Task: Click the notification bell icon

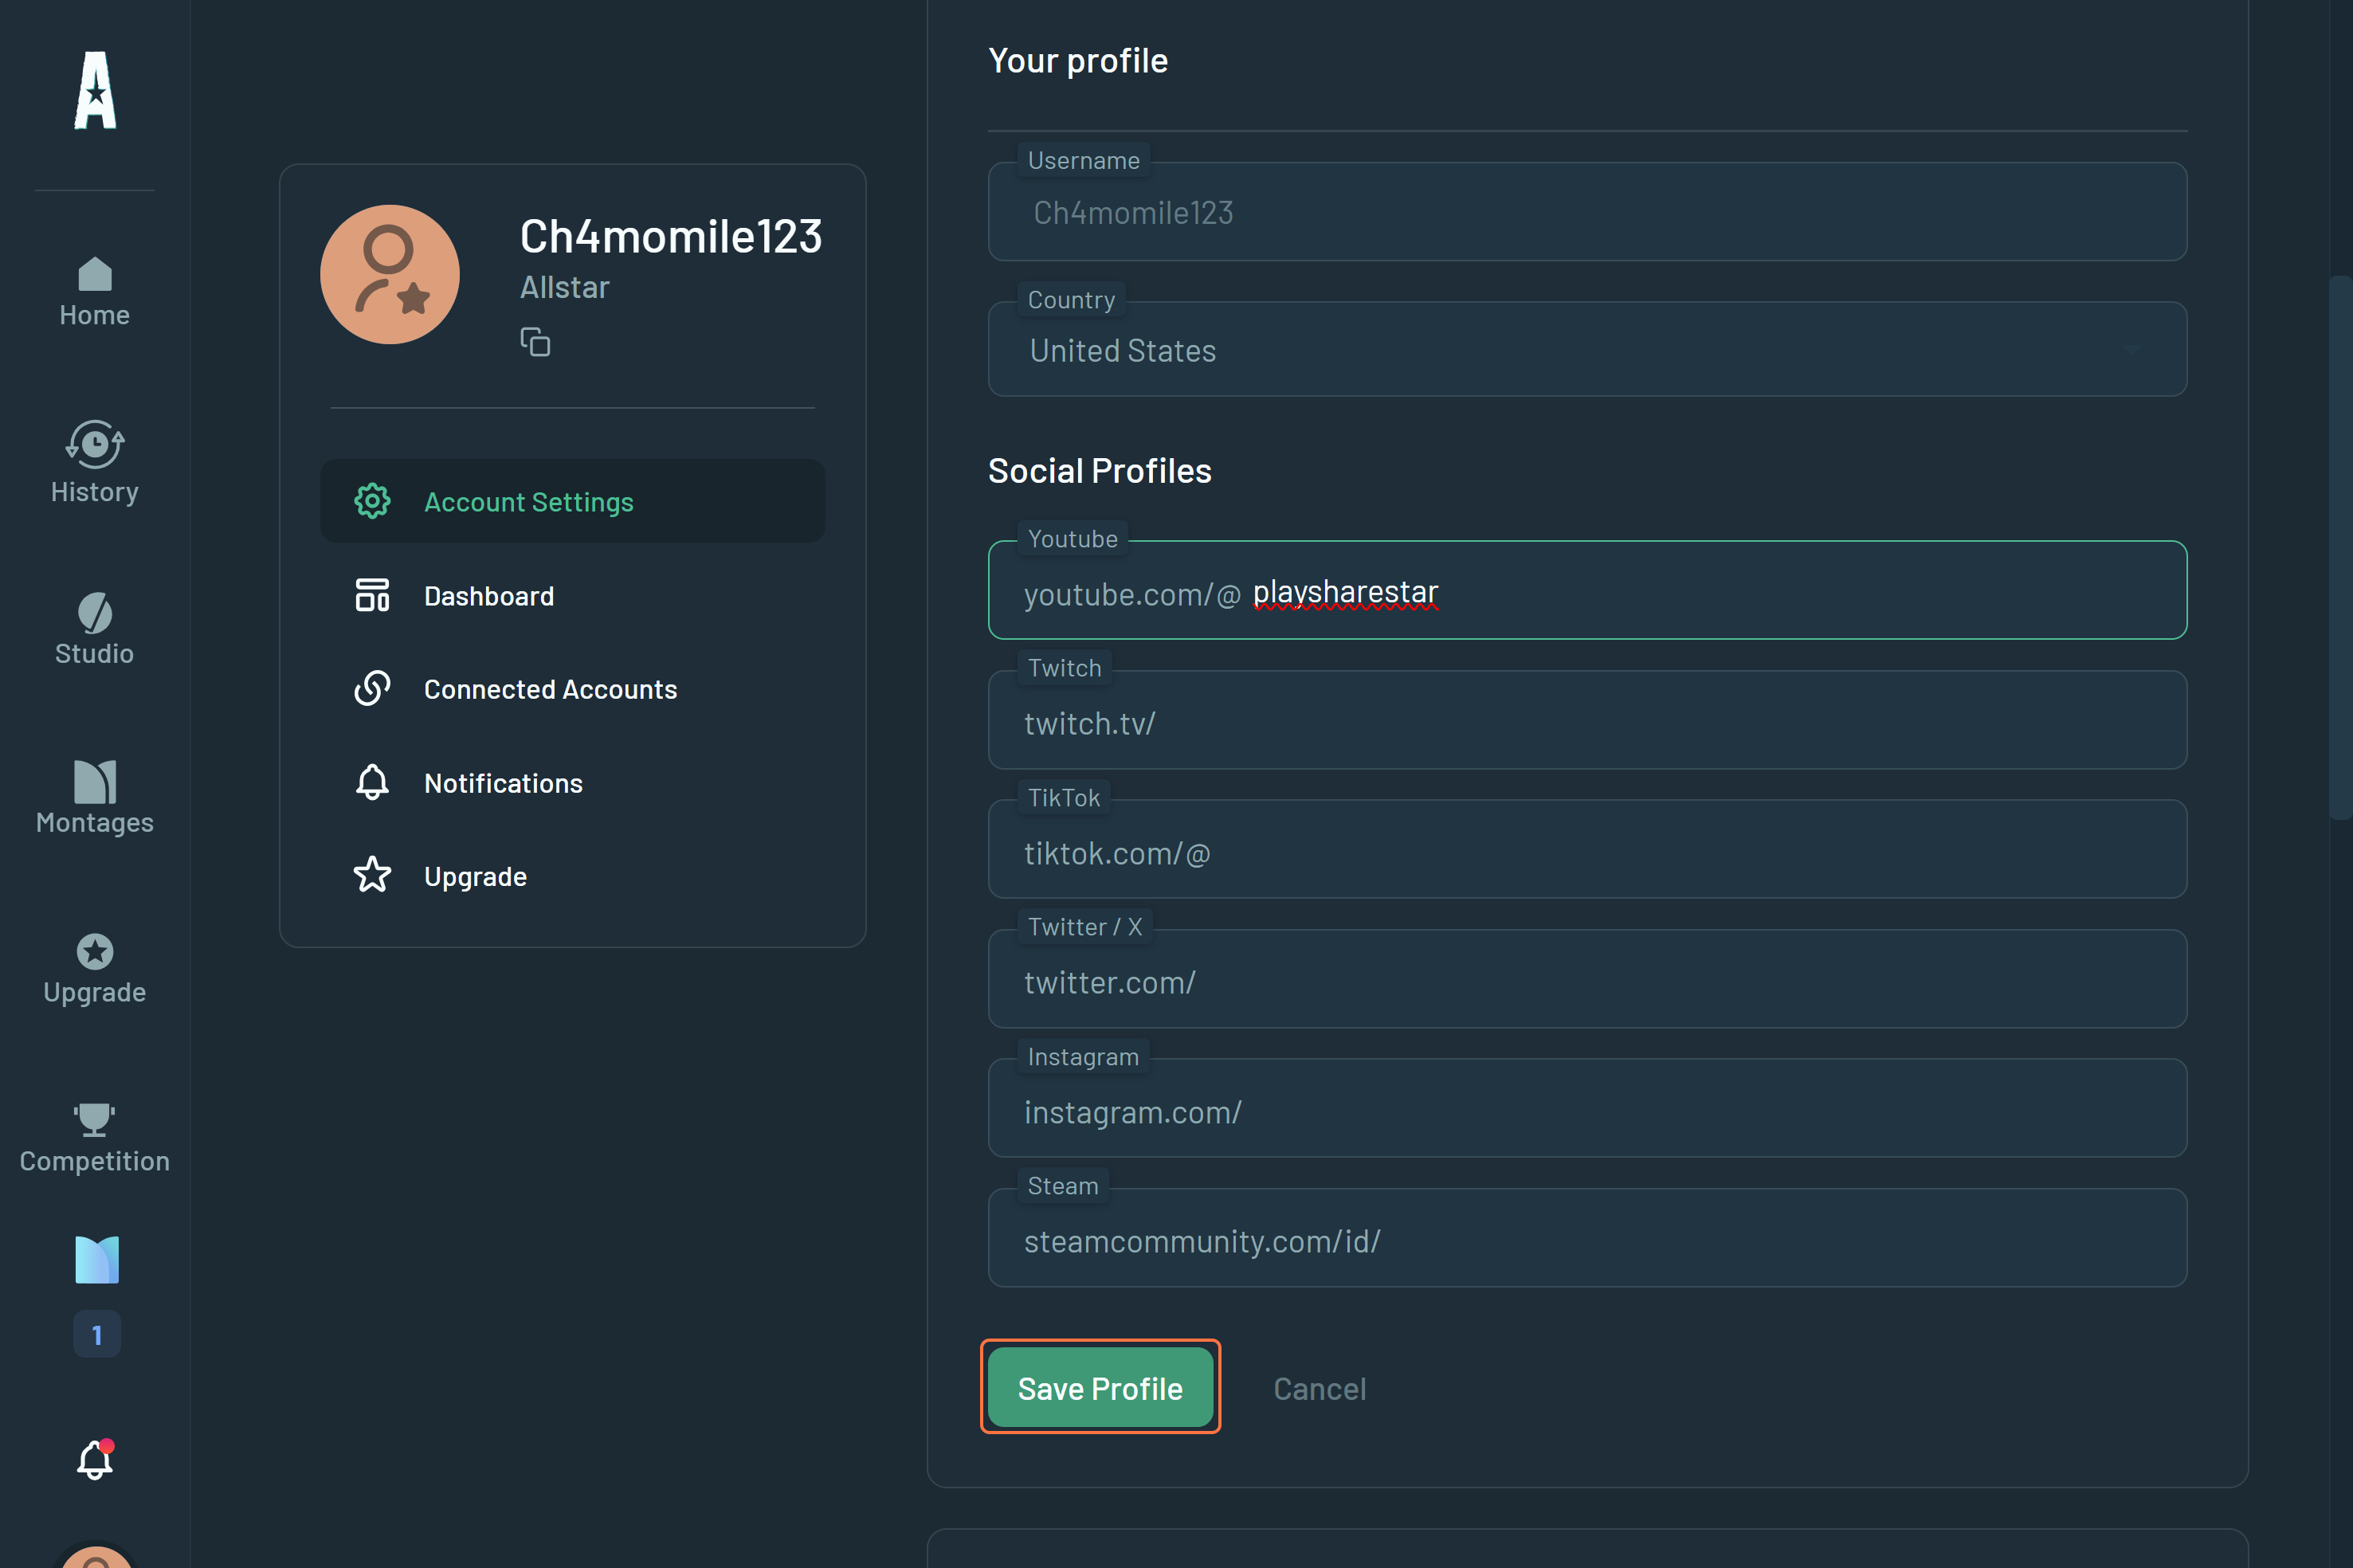Action: click(95, 1460)
